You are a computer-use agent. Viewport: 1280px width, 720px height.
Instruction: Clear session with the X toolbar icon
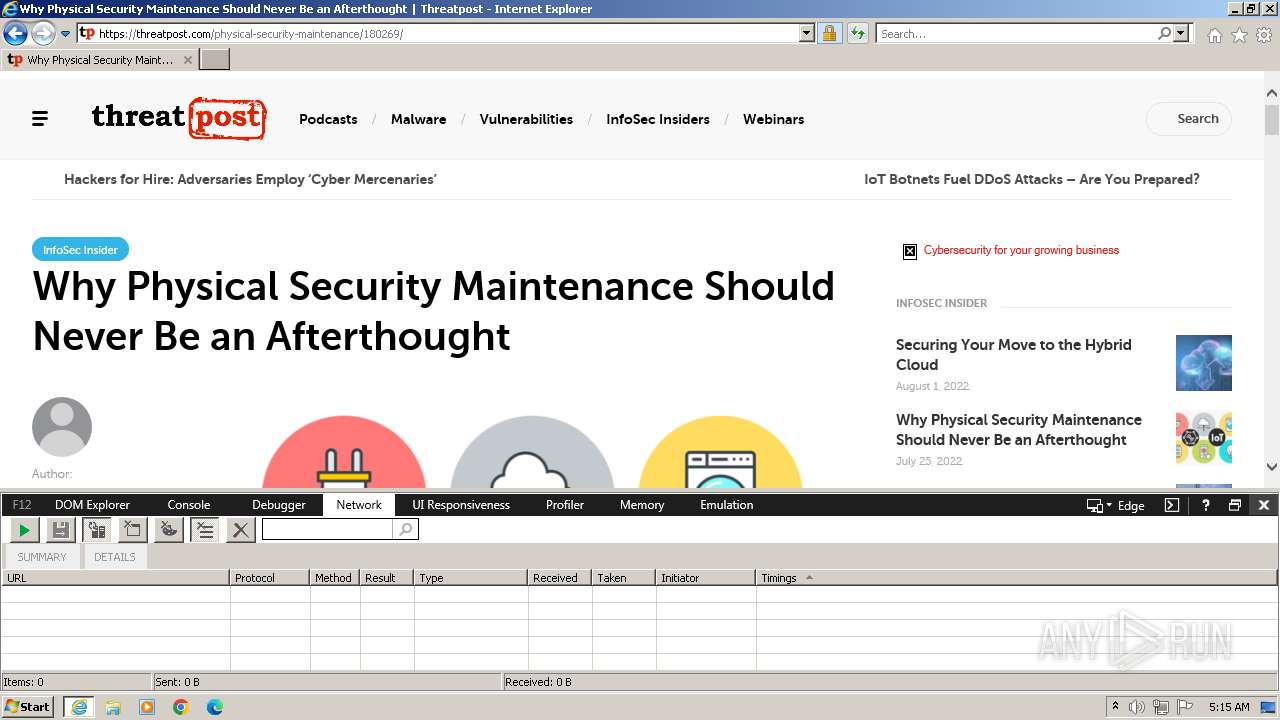tap(240, 529)
